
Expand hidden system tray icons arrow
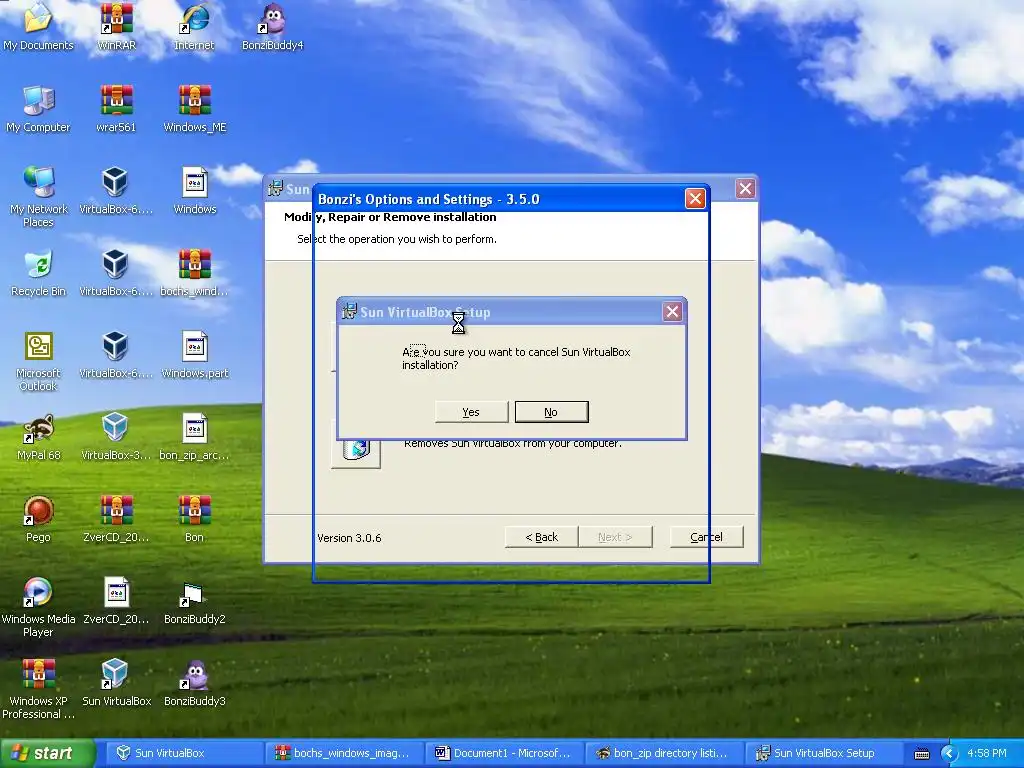(x=949, y=753)
